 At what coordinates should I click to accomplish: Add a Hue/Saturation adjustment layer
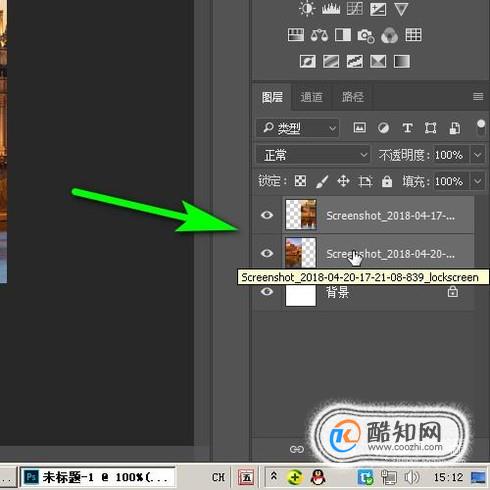(296, 35)
